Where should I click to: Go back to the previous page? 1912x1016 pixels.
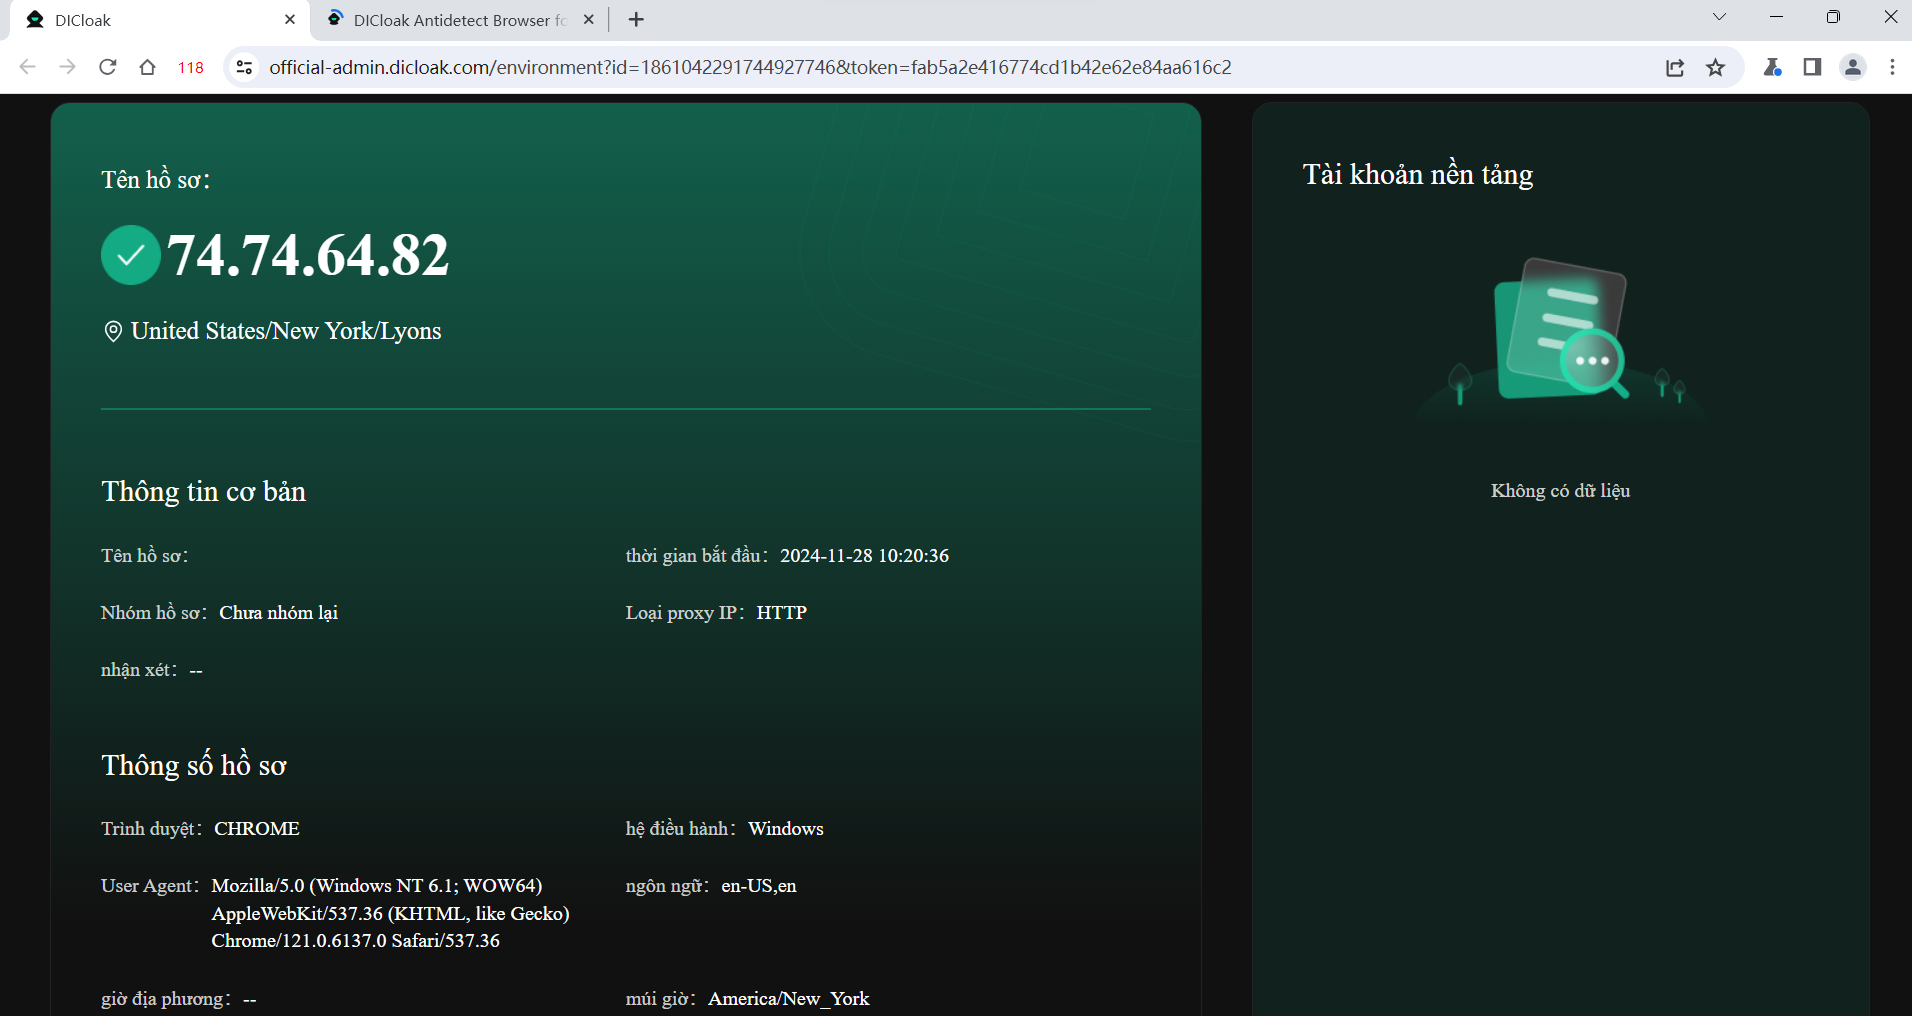28,67
